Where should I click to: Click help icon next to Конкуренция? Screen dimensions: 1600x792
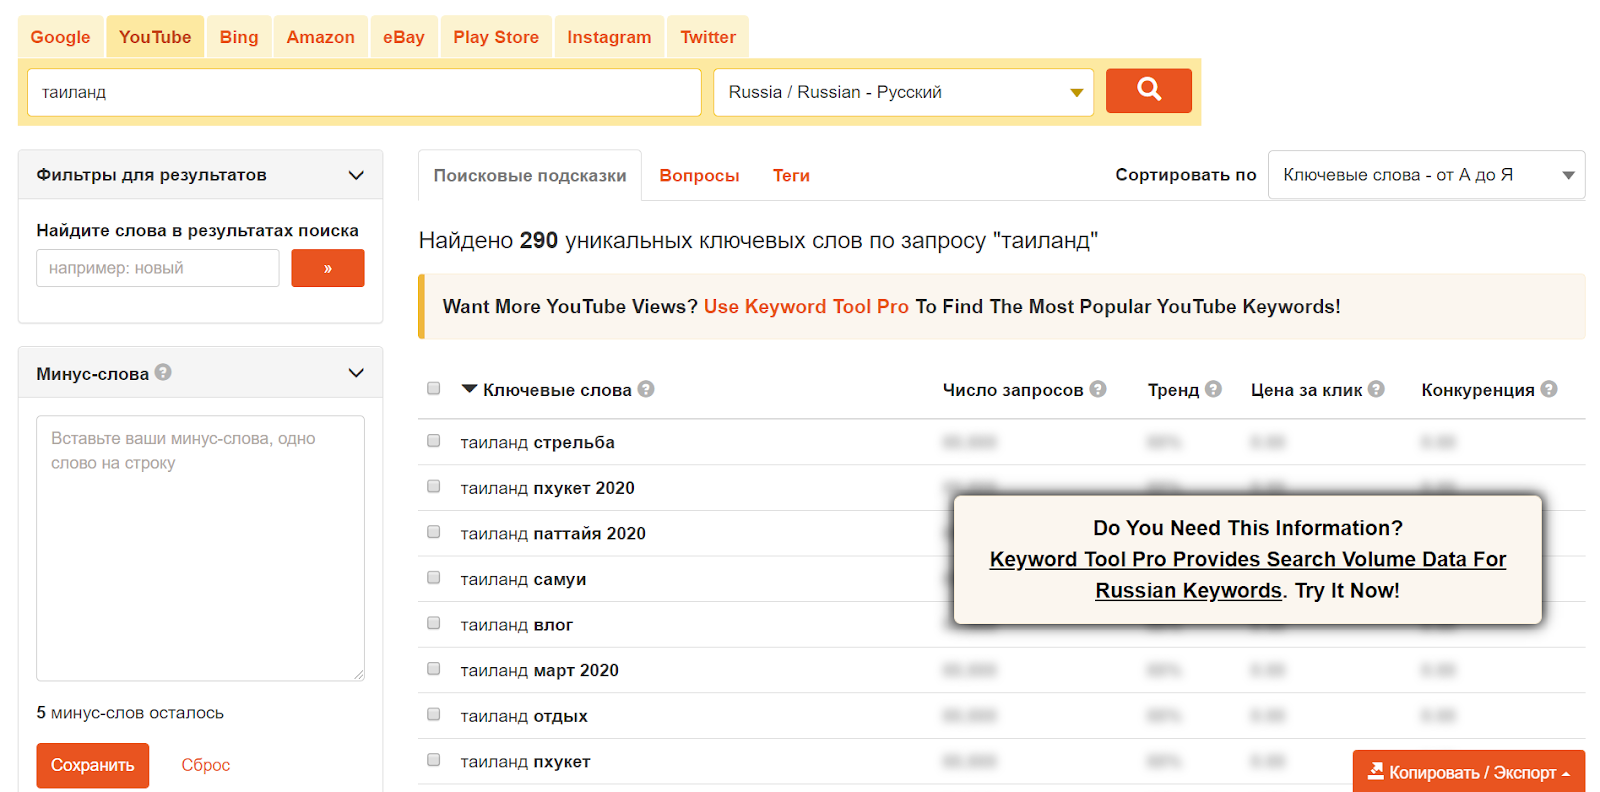click(x=1549, y=389)
